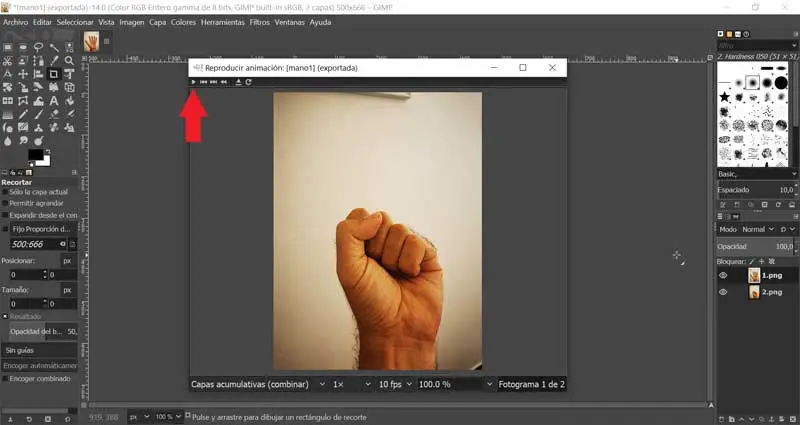Toggle the 'Fijo Proporción' checkbox
This screenshot has height=425, width=800.
[6, 229]
